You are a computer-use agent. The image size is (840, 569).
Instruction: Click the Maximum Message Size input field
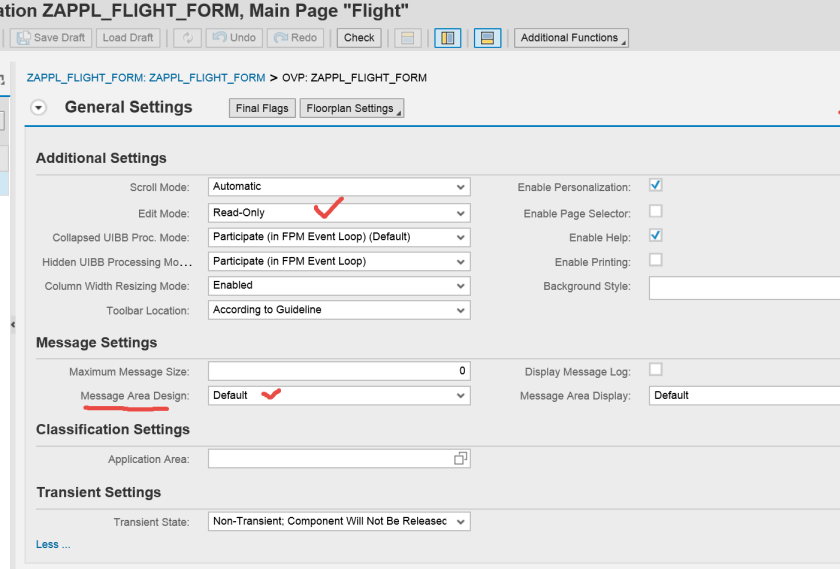point(339,371)
